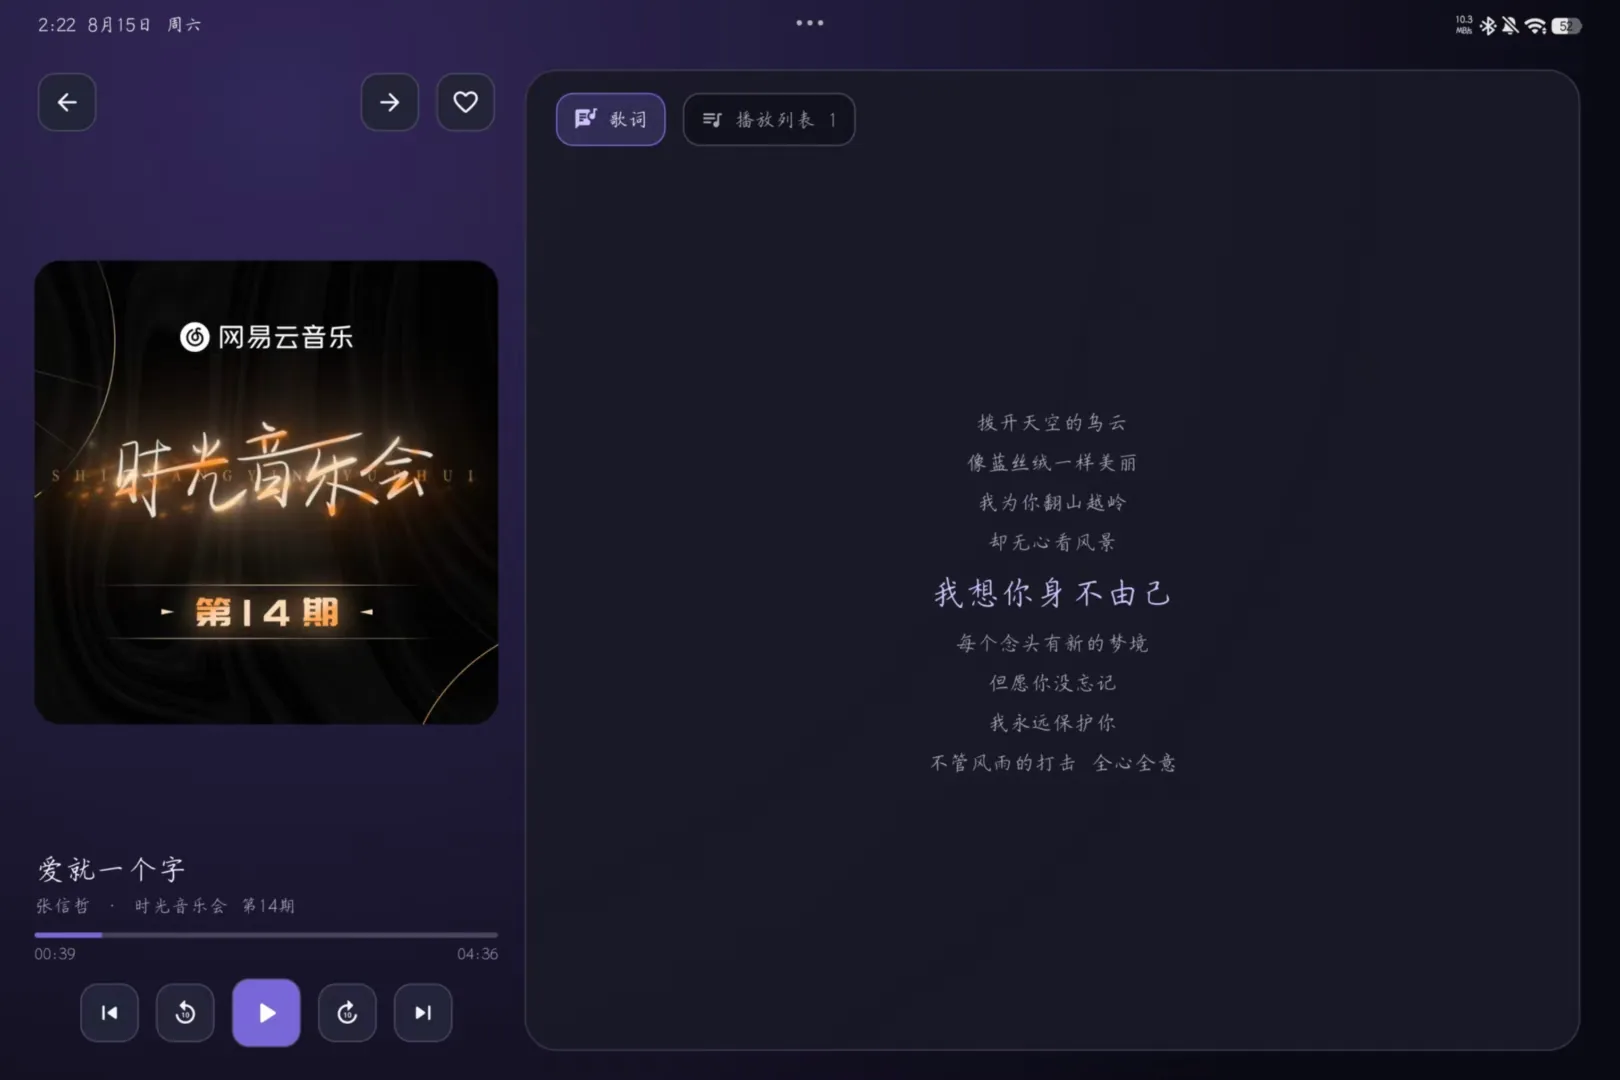Viewport: 1620px width, 1080px height.
Task: Jump to lyric line 像蓝丝绒一样美丽
Action: tap(1052, 463)
